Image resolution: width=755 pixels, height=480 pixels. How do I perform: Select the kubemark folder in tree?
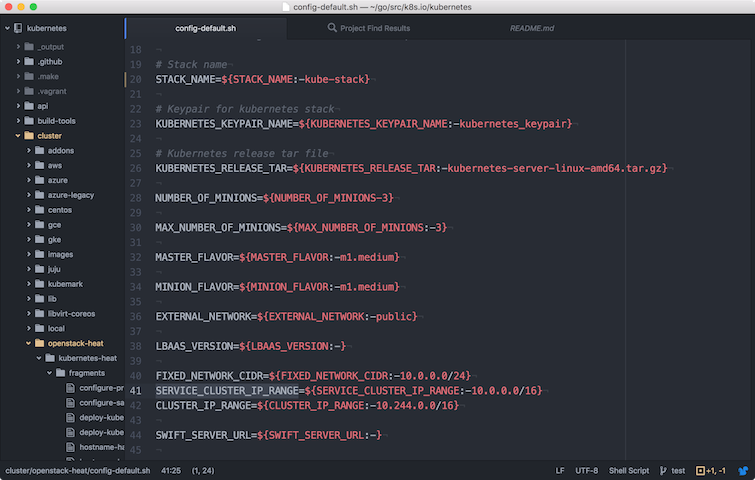pos(65,284)
